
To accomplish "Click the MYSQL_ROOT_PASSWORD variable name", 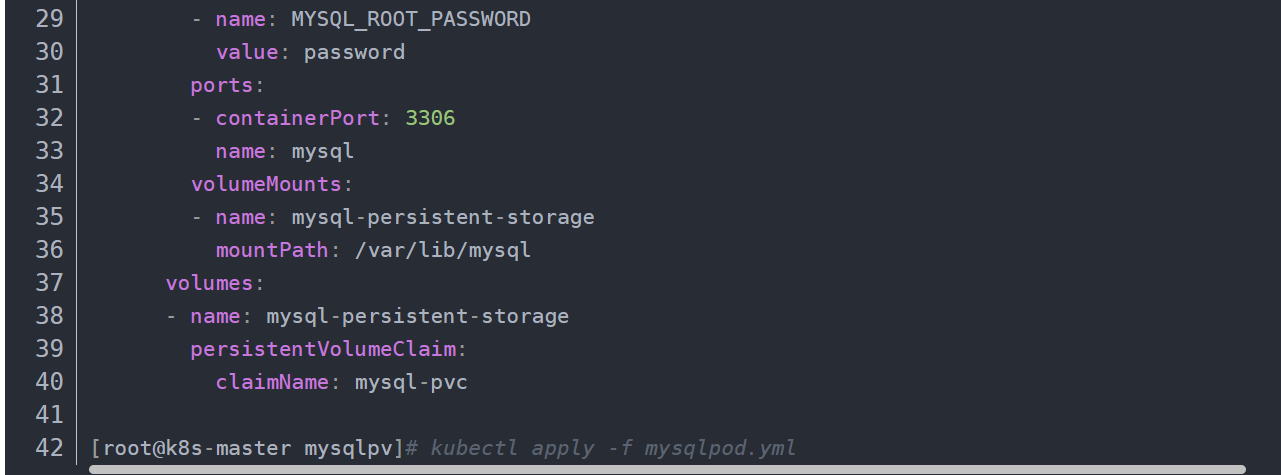I will (x=411, y=19).
